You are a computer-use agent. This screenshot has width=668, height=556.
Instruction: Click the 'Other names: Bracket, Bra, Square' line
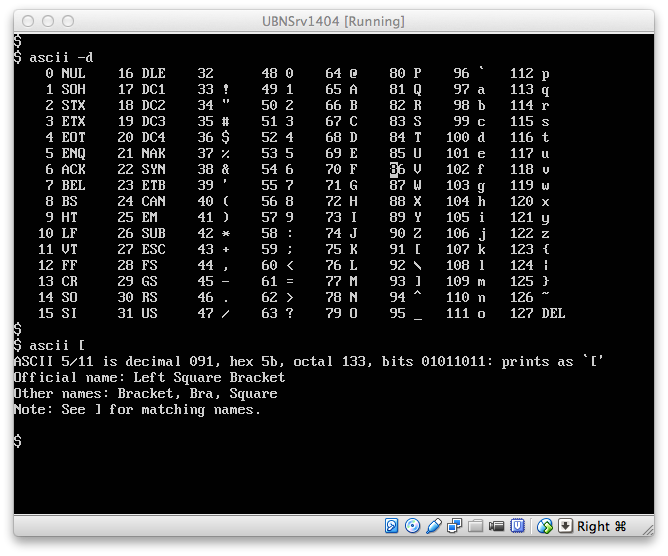pos(145,394)
